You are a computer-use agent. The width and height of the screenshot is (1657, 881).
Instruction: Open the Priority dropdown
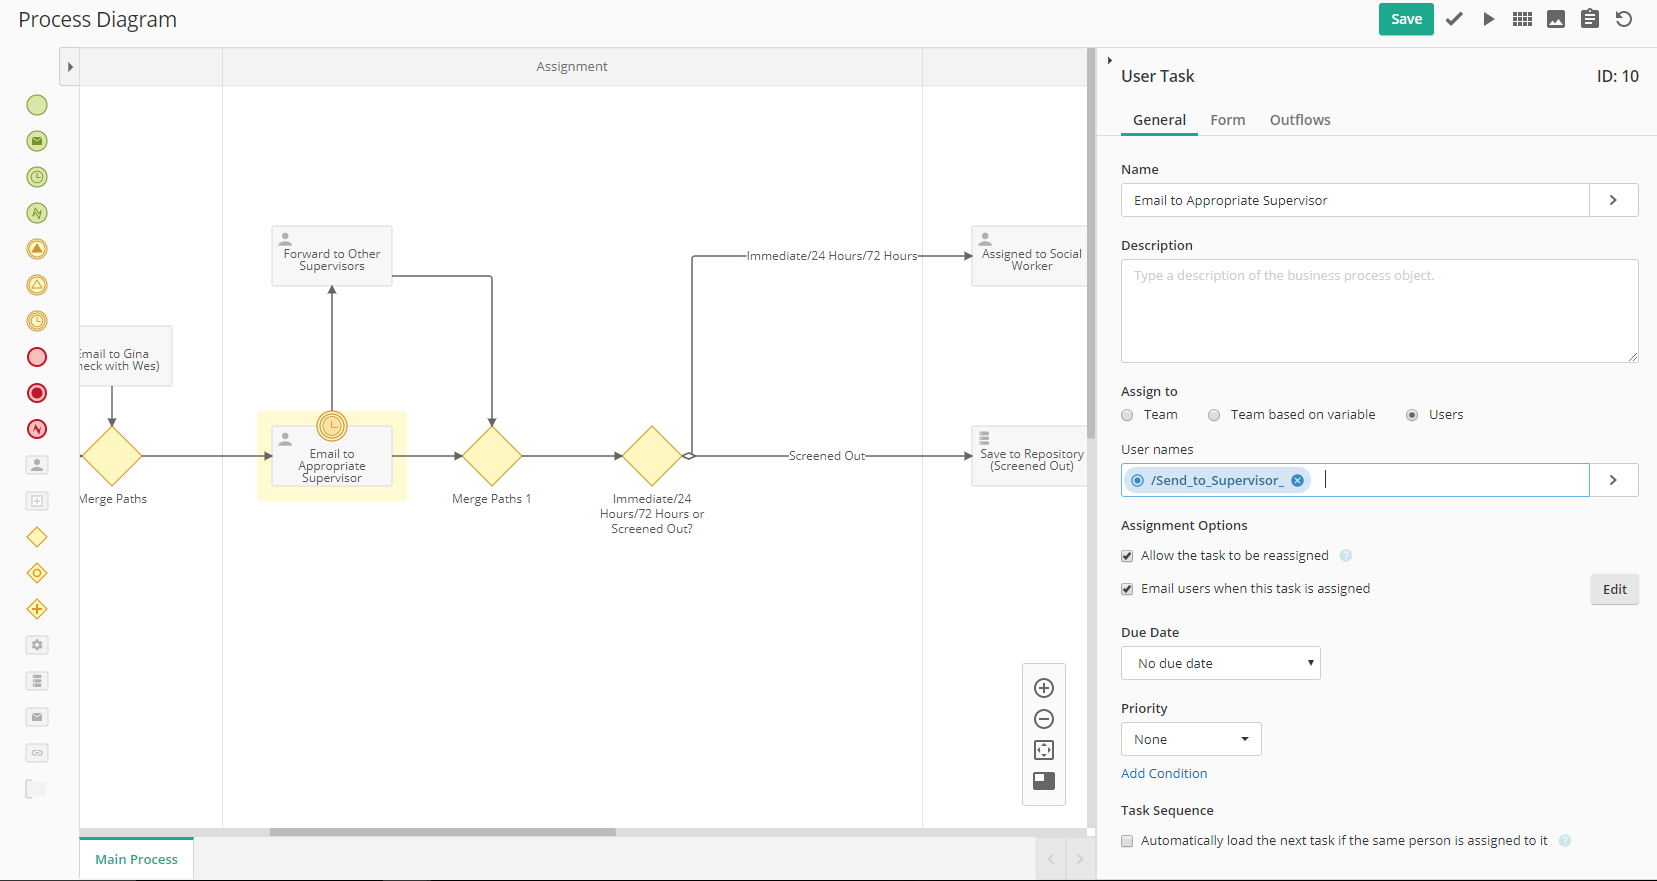click(1190, 739)
